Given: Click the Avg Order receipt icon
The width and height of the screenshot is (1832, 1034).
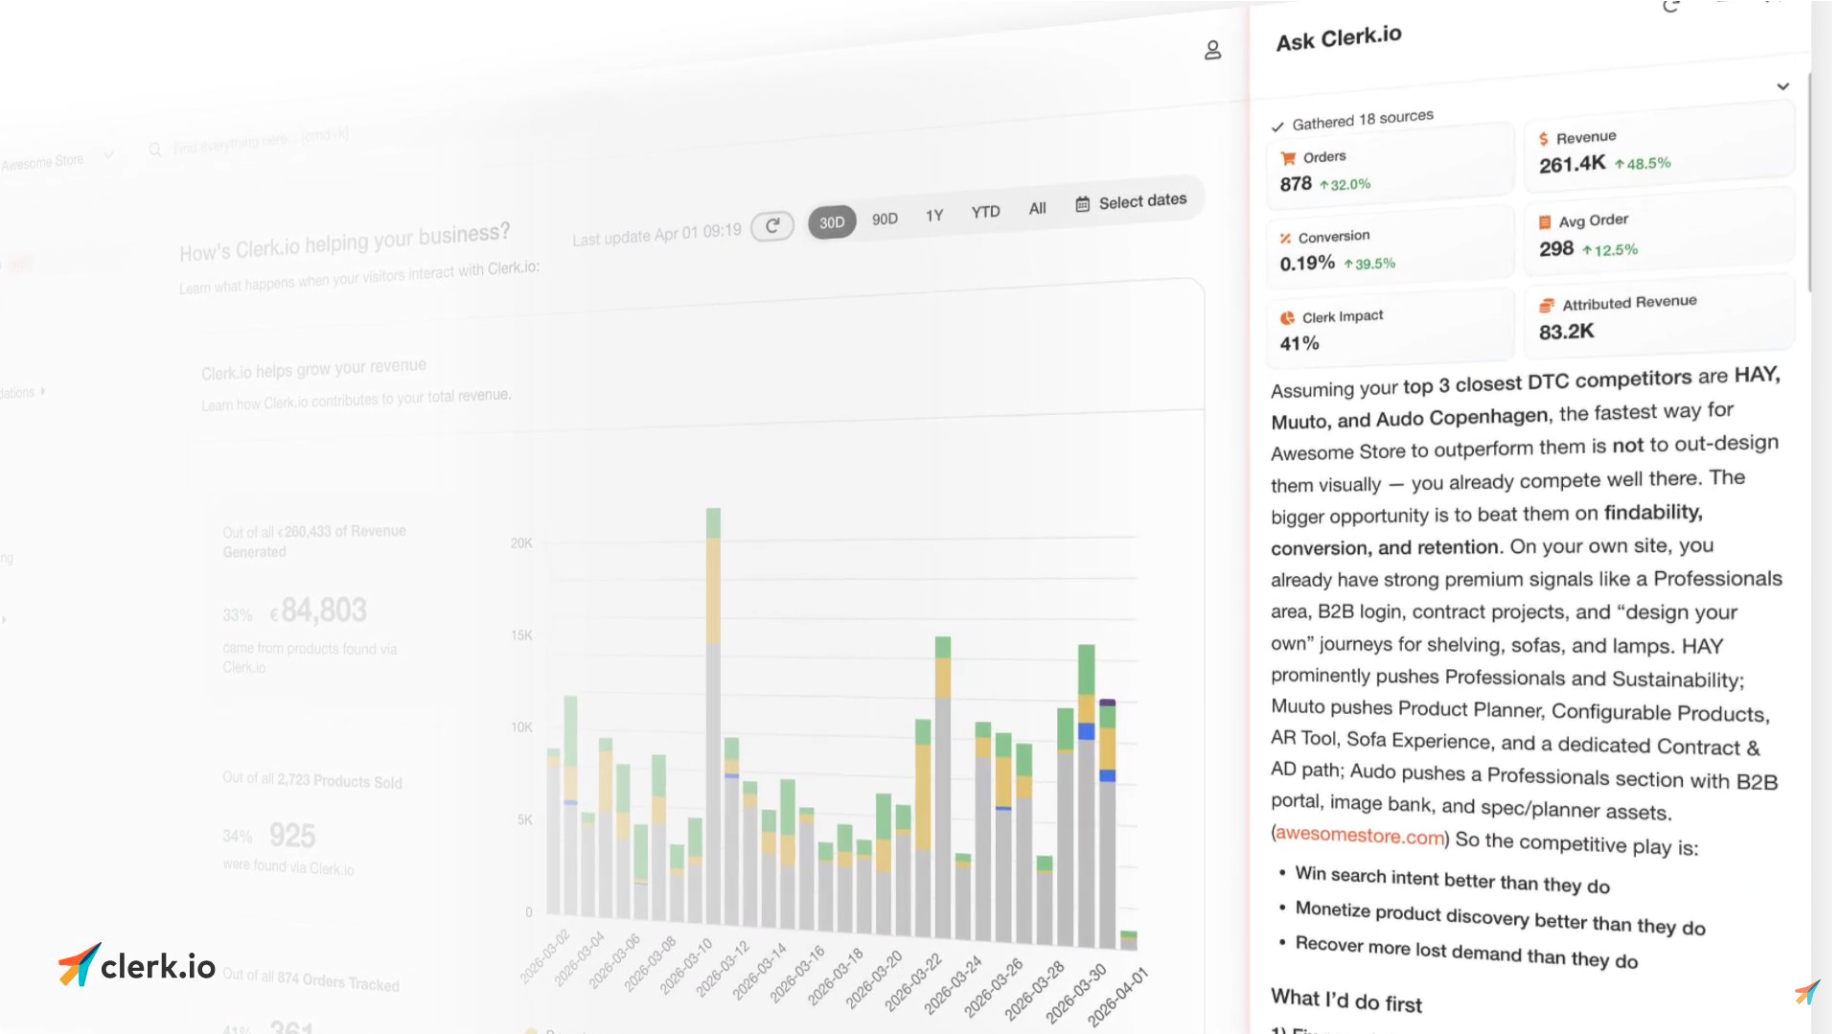Looking at the screenshot, I should [1545, 222].
